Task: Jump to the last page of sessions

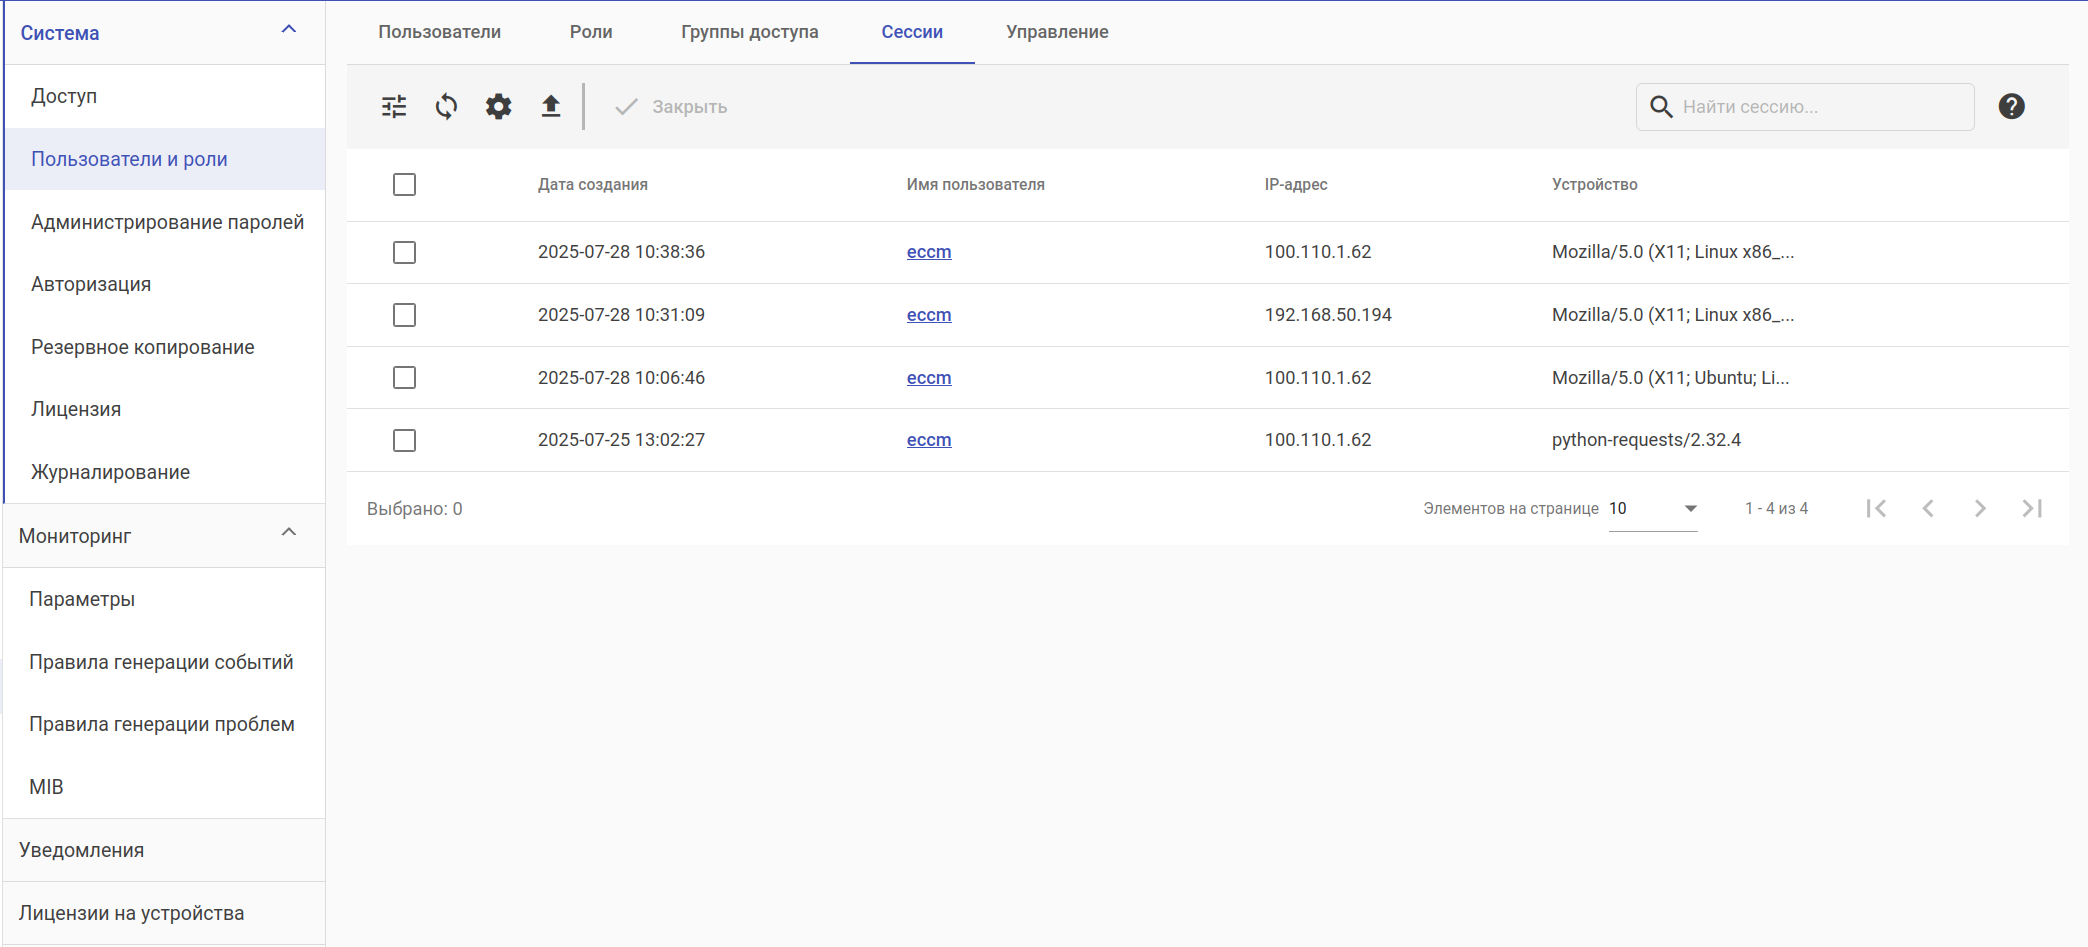Action: [2032, 509]
